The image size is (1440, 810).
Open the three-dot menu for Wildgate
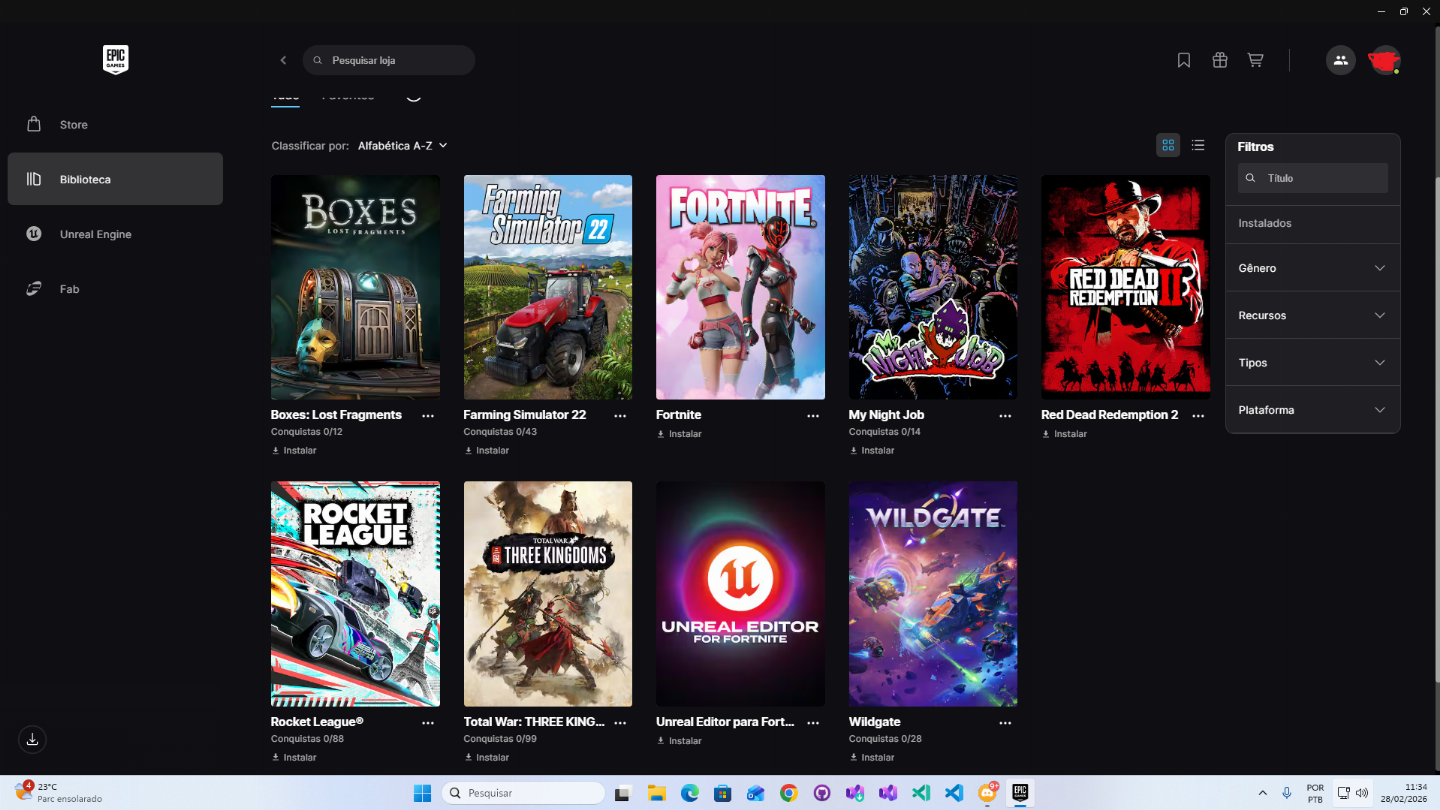point(1005,722)
